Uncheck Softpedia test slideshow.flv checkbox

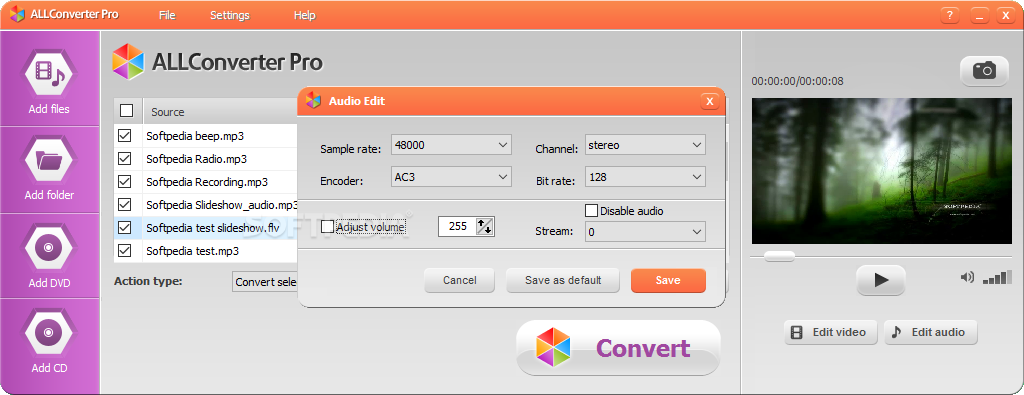(x=124, y=227)
